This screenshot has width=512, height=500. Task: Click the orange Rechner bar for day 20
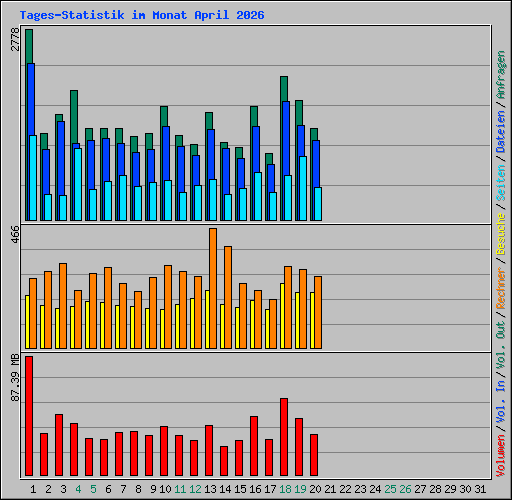[318, 313]
